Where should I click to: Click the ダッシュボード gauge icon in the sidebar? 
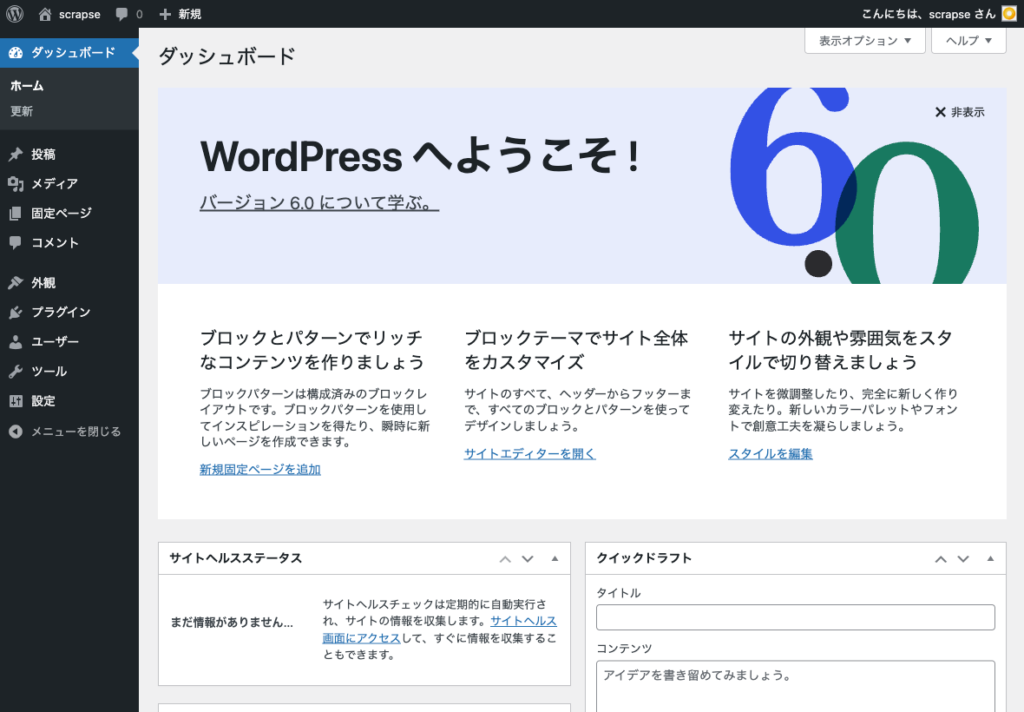tap(16, 53)
